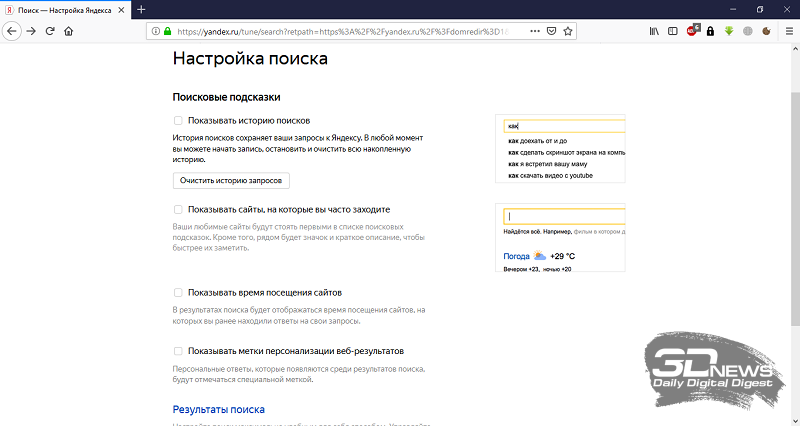
Task: Minimize the browser window
Action: pyautogui.click(x=733, y=9)
